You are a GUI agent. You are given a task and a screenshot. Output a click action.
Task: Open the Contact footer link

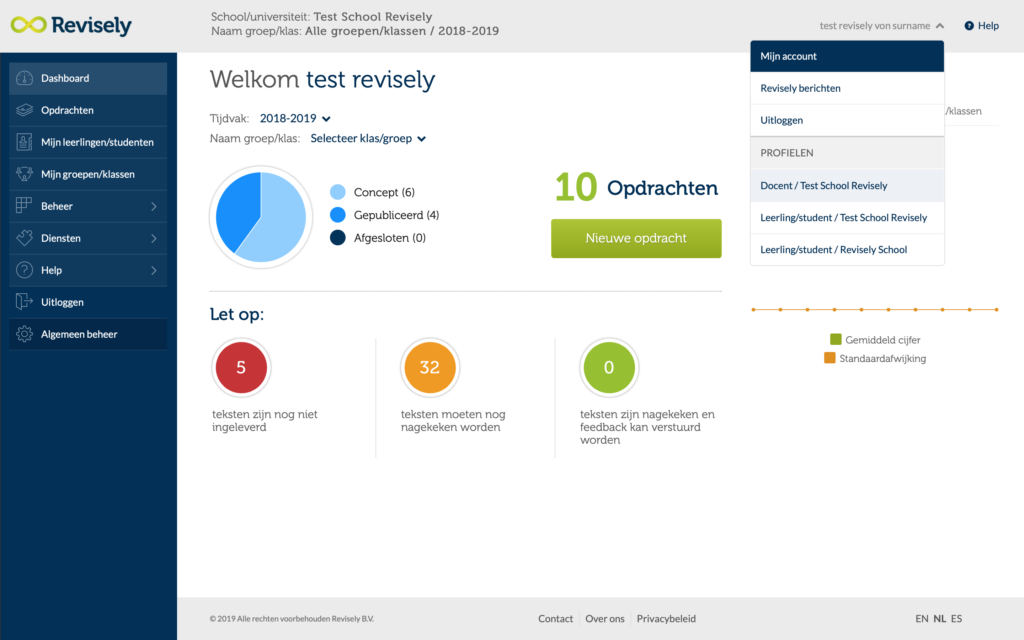(555, 618)
